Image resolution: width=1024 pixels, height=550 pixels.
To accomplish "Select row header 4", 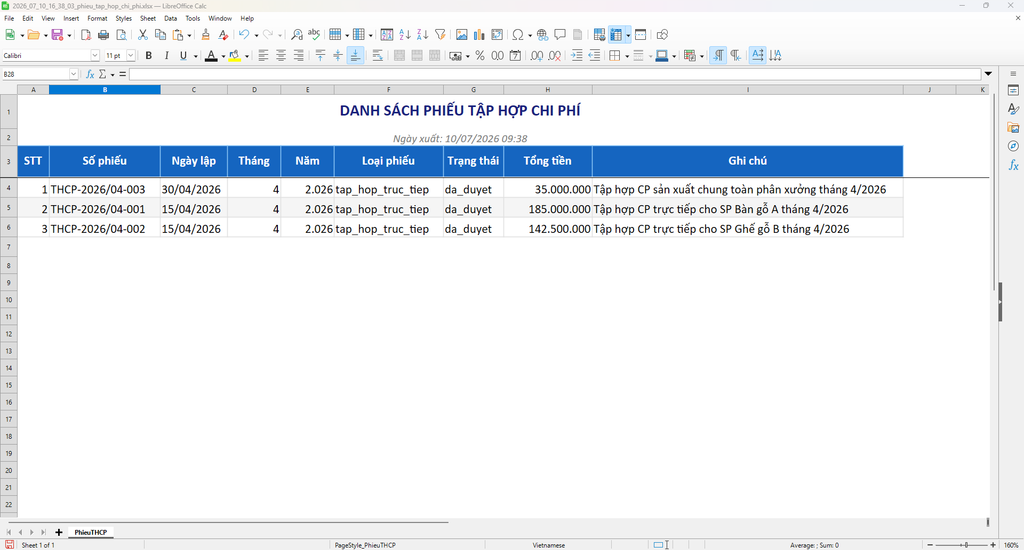I will tap(8, 189).
